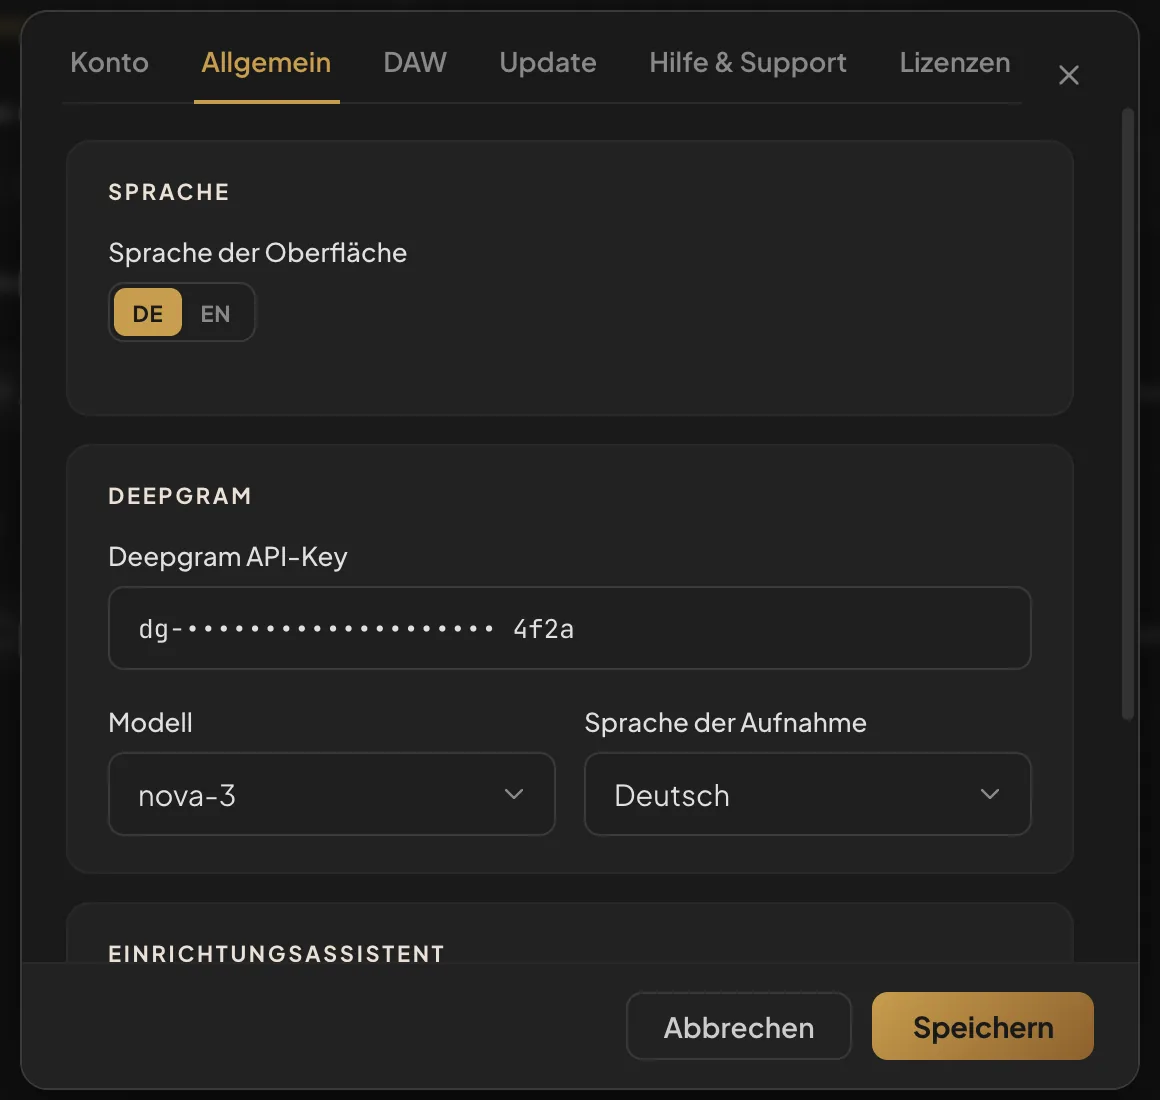
Task: Select the Allgemein tab
Action: point(266,63)
